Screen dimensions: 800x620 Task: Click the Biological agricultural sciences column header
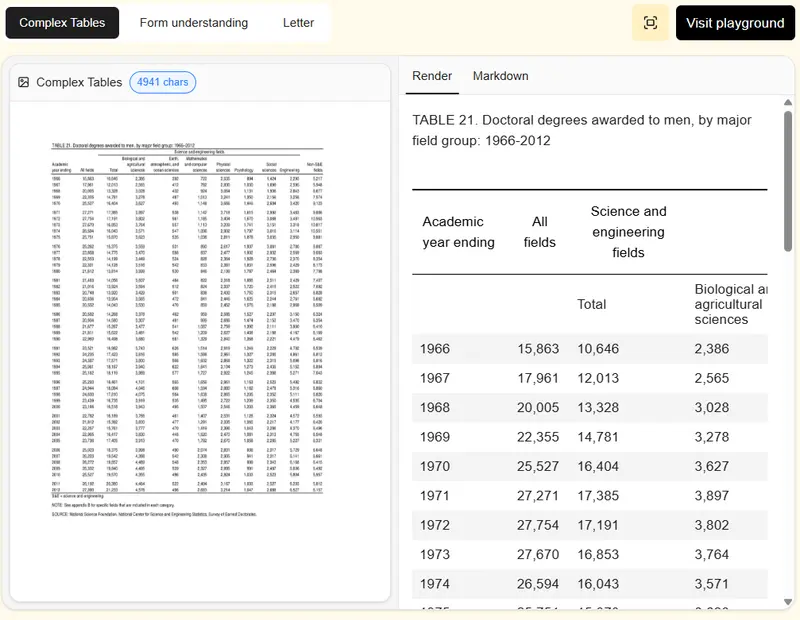(730, 304)
